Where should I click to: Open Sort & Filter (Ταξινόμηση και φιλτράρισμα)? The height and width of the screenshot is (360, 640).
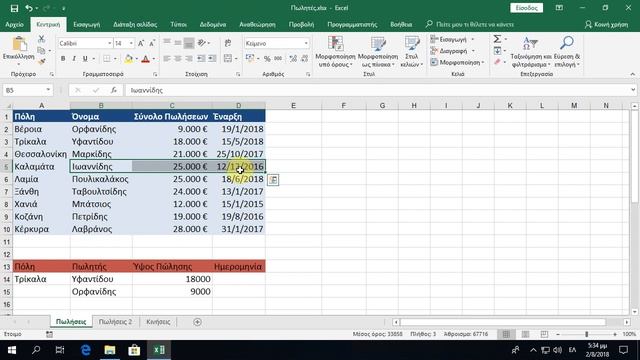(531, 52)
